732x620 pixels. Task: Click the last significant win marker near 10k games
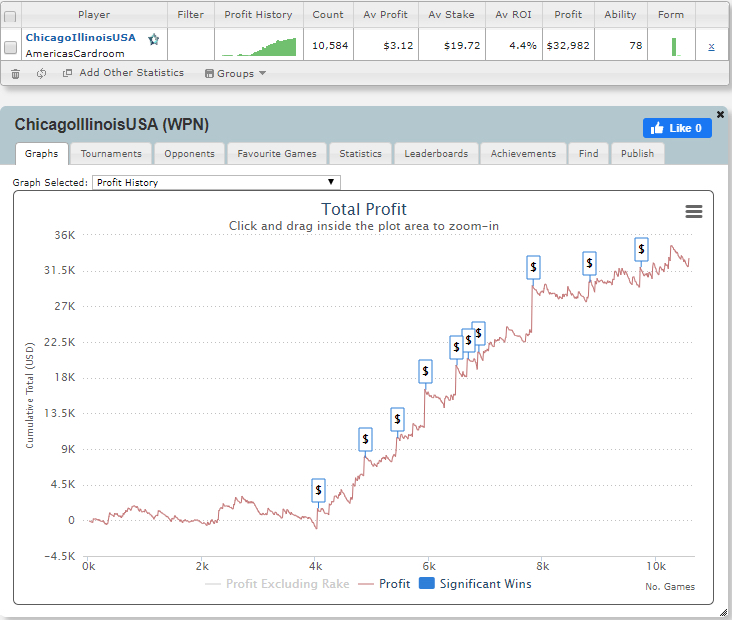(x=641, y=249)
